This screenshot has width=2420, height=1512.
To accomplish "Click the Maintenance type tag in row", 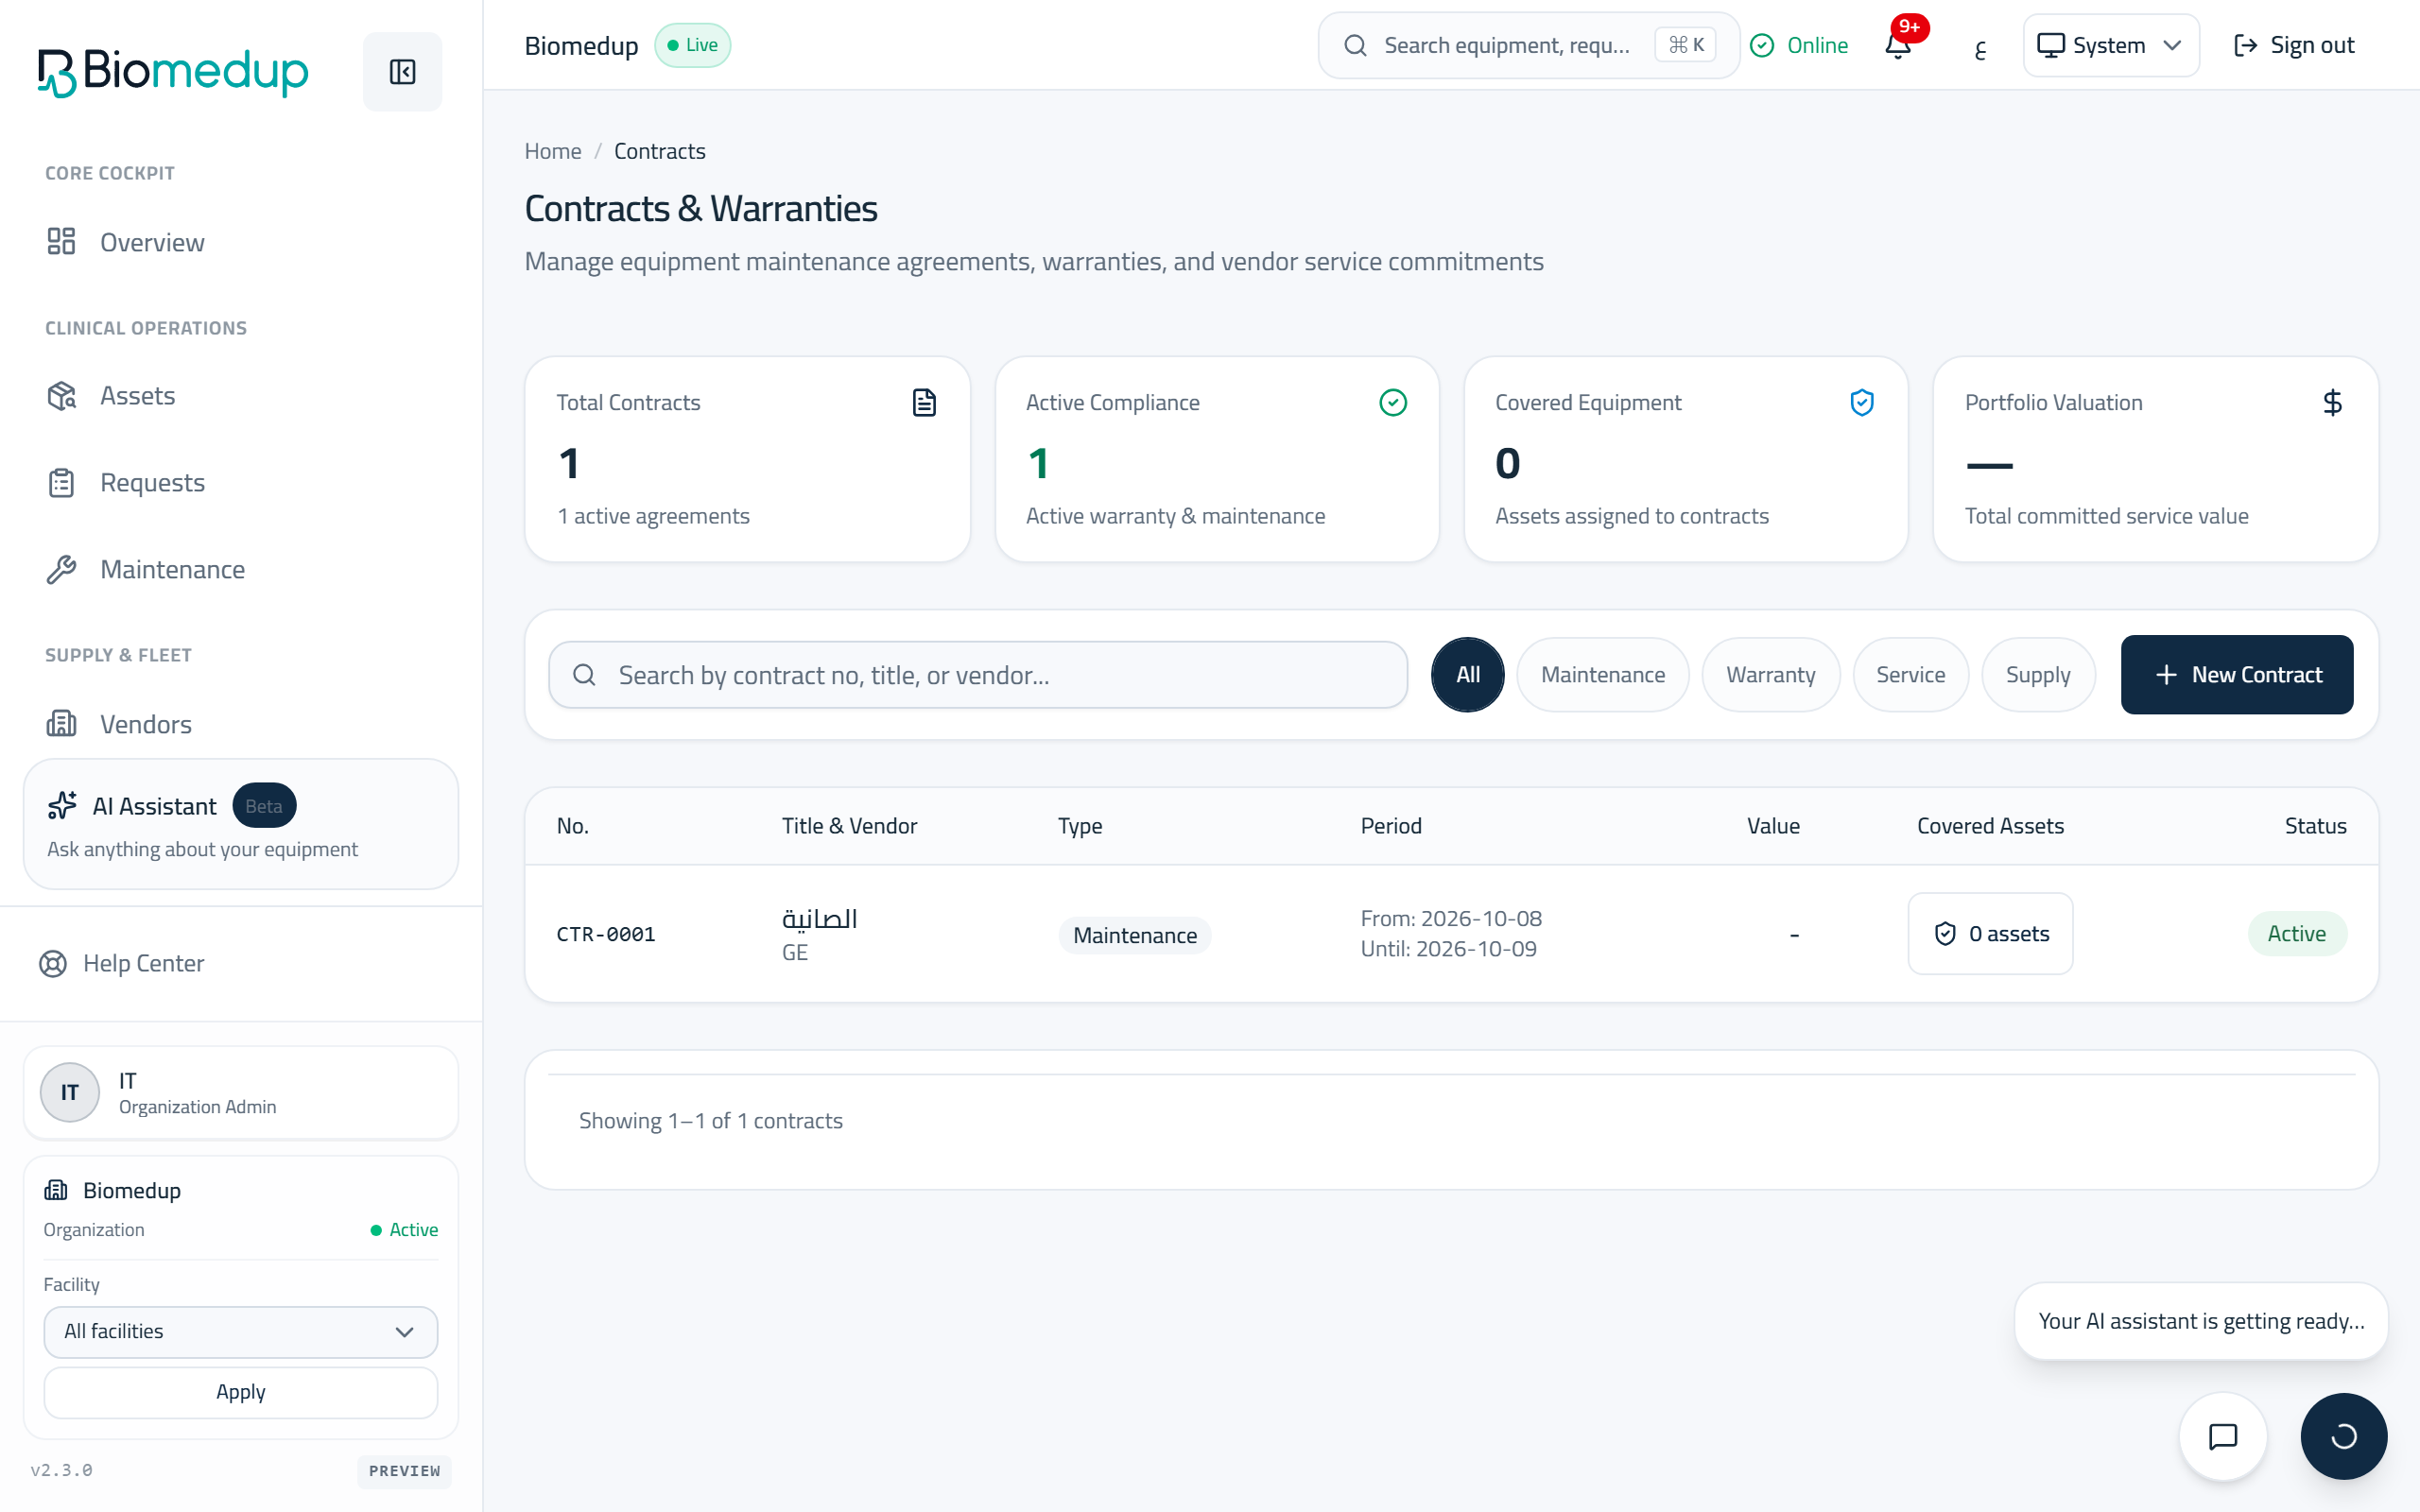I will pos(1134,935).
